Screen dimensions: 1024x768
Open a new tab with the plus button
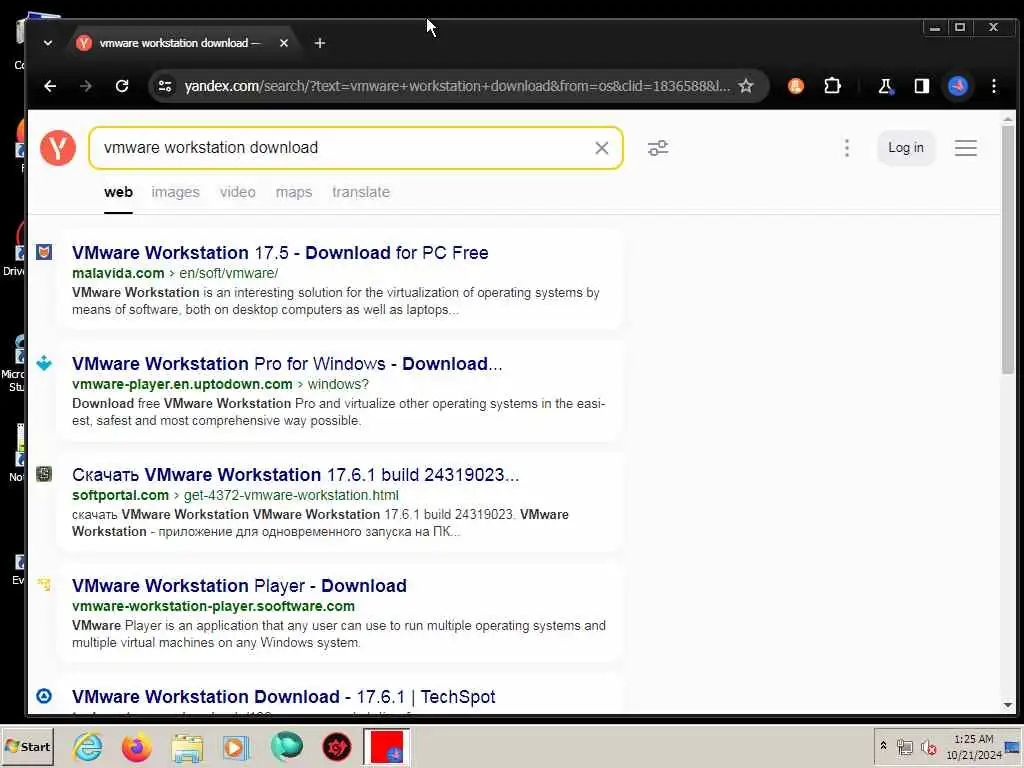(319, 43)
